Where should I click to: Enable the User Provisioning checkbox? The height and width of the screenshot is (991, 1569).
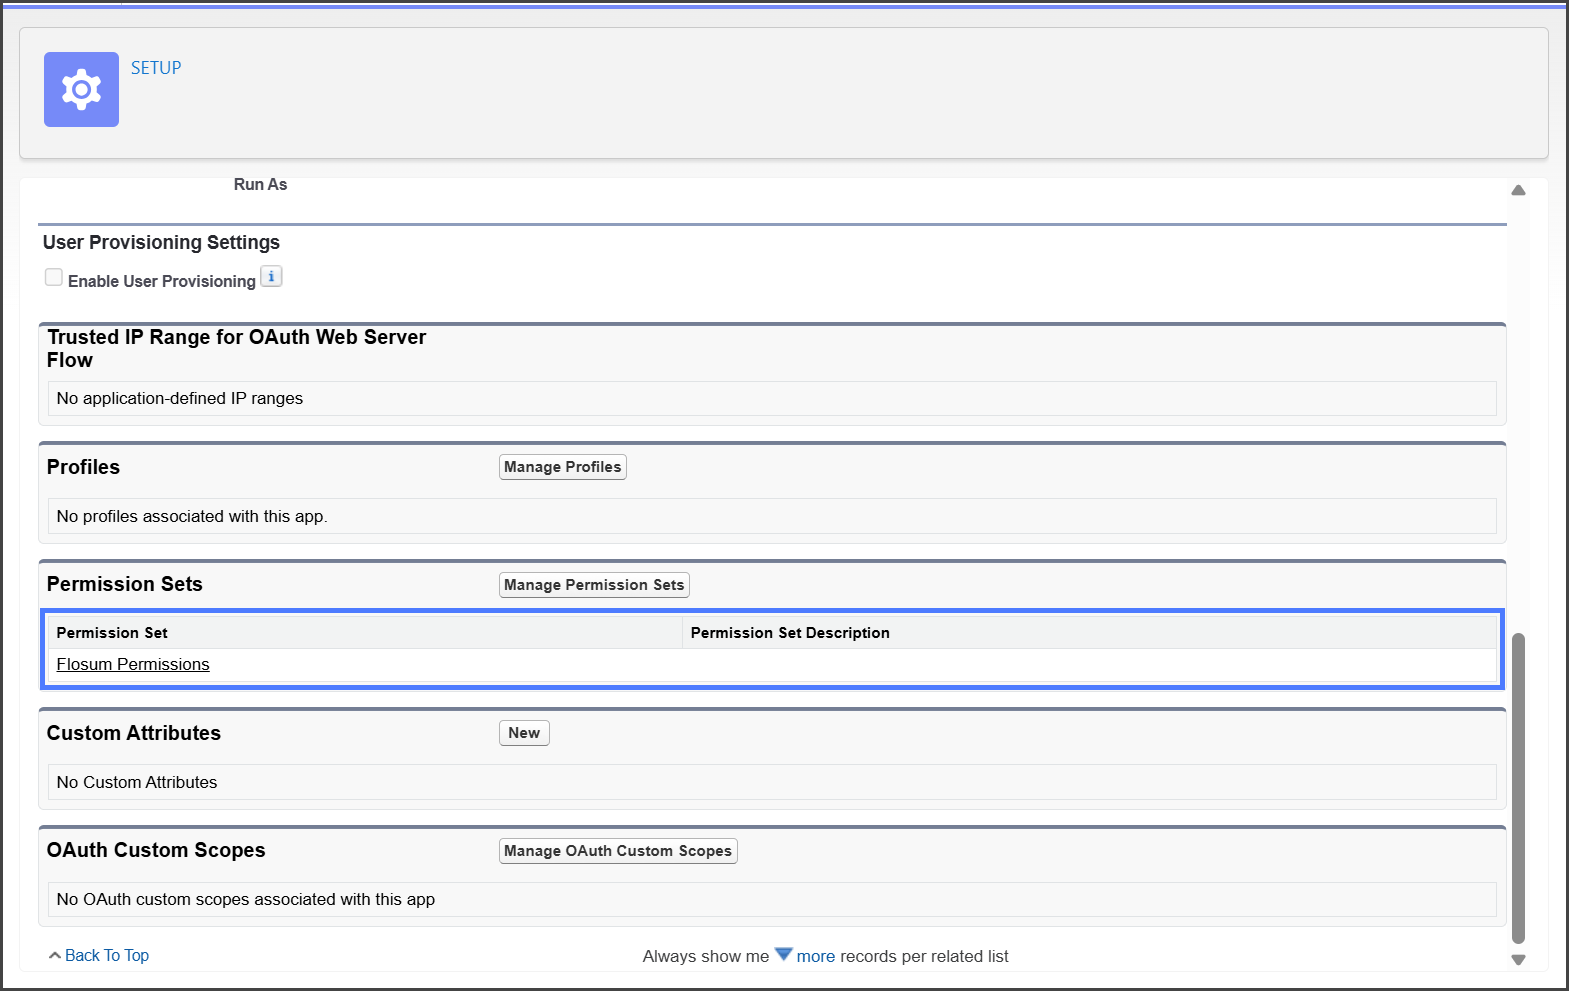click(54, 278)
